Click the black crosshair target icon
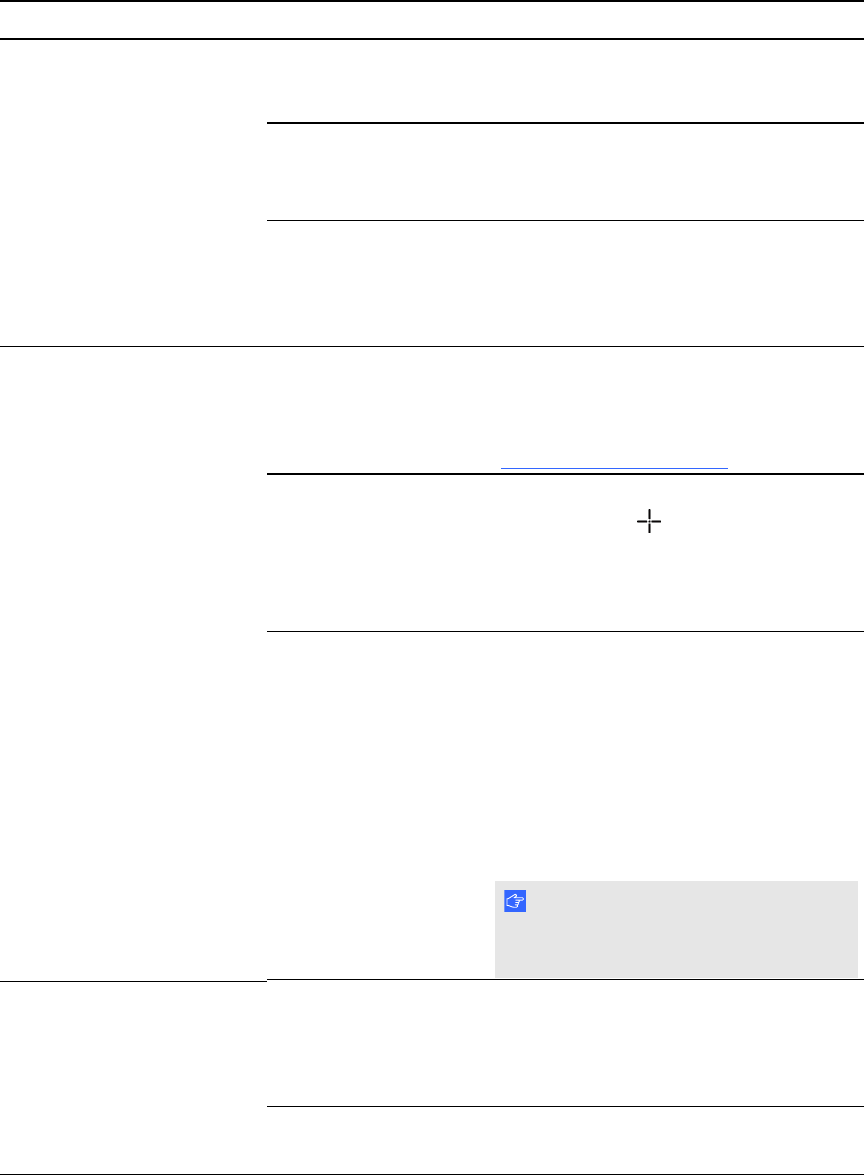This screenshot has width=865, height=1175. tap(650, 521)
